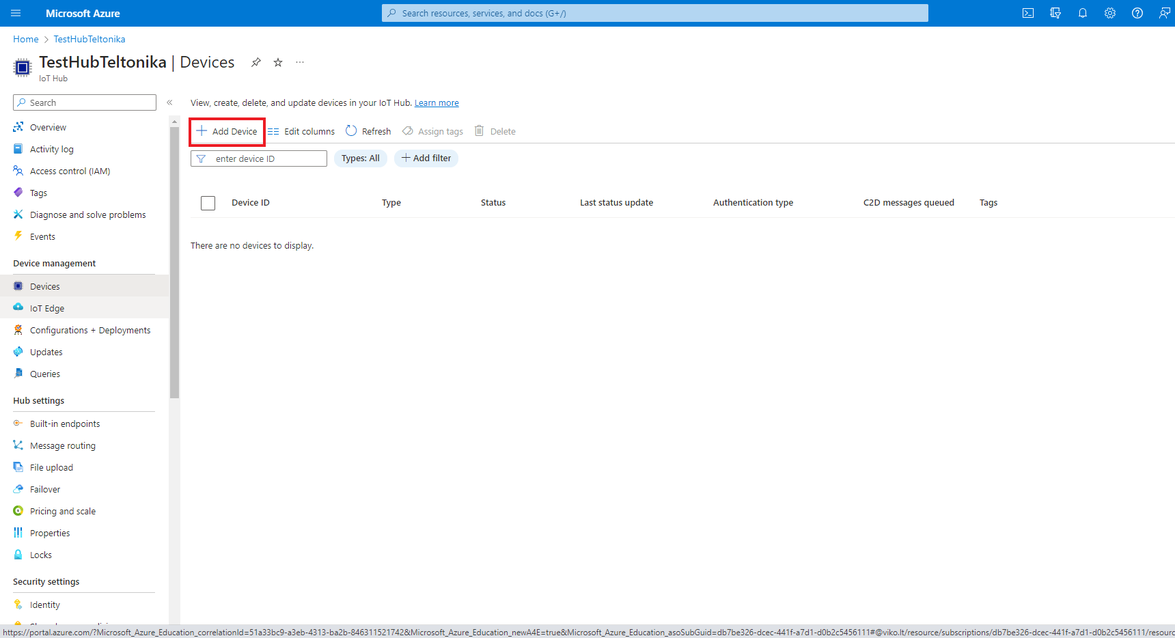Open the portal settings gear
This screenshot has width=1175, height=638.
1110,13
